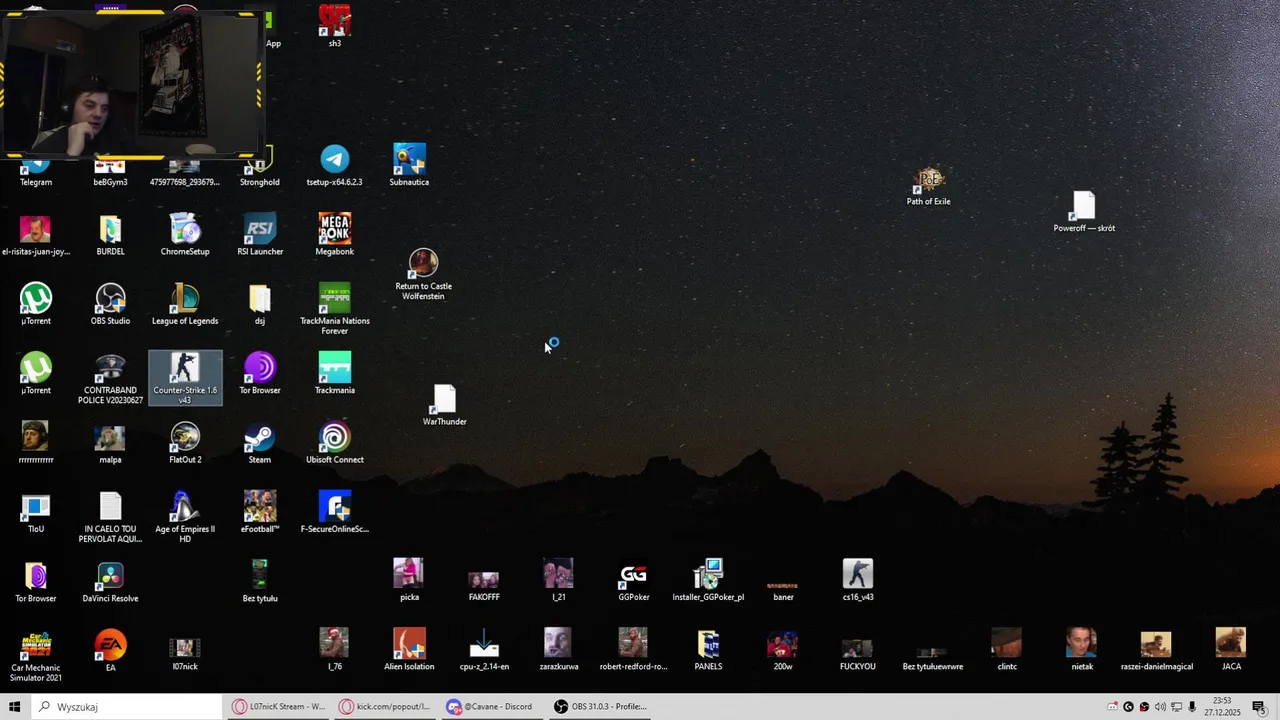Select the Counter-Strike 1.6 v43 icon
The height and width of the screenshot is (720, 1280).
185,378
